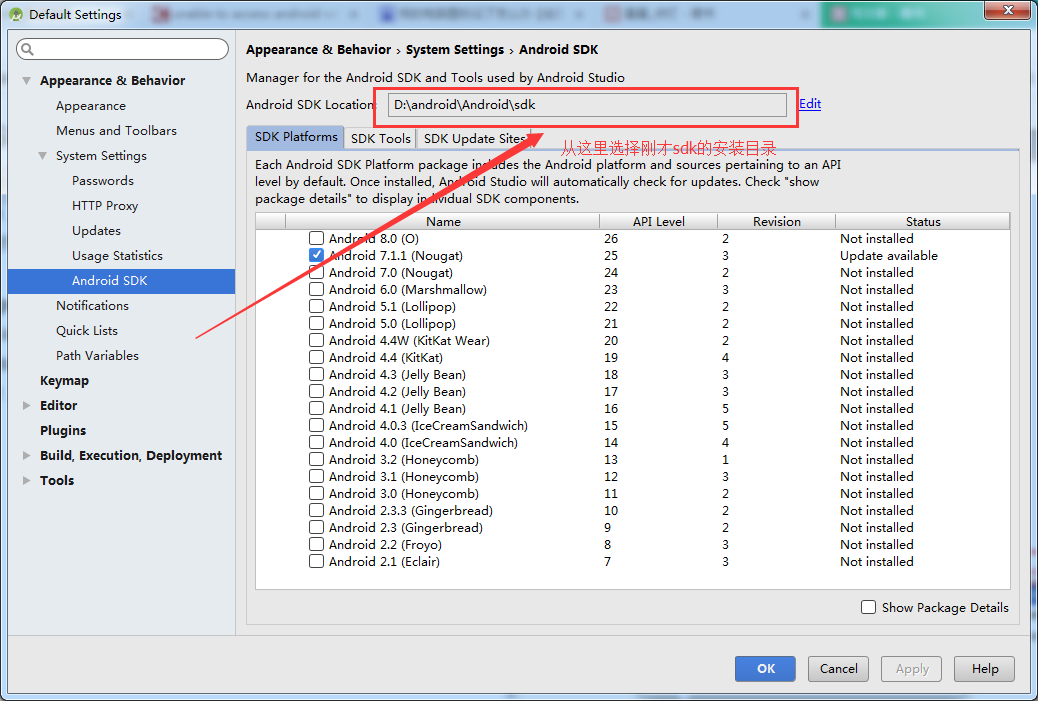The image size is (1038, 701).
Task: Check the Android 2.2 (Froyo) checkbox
Action: (x=316, y=545)
